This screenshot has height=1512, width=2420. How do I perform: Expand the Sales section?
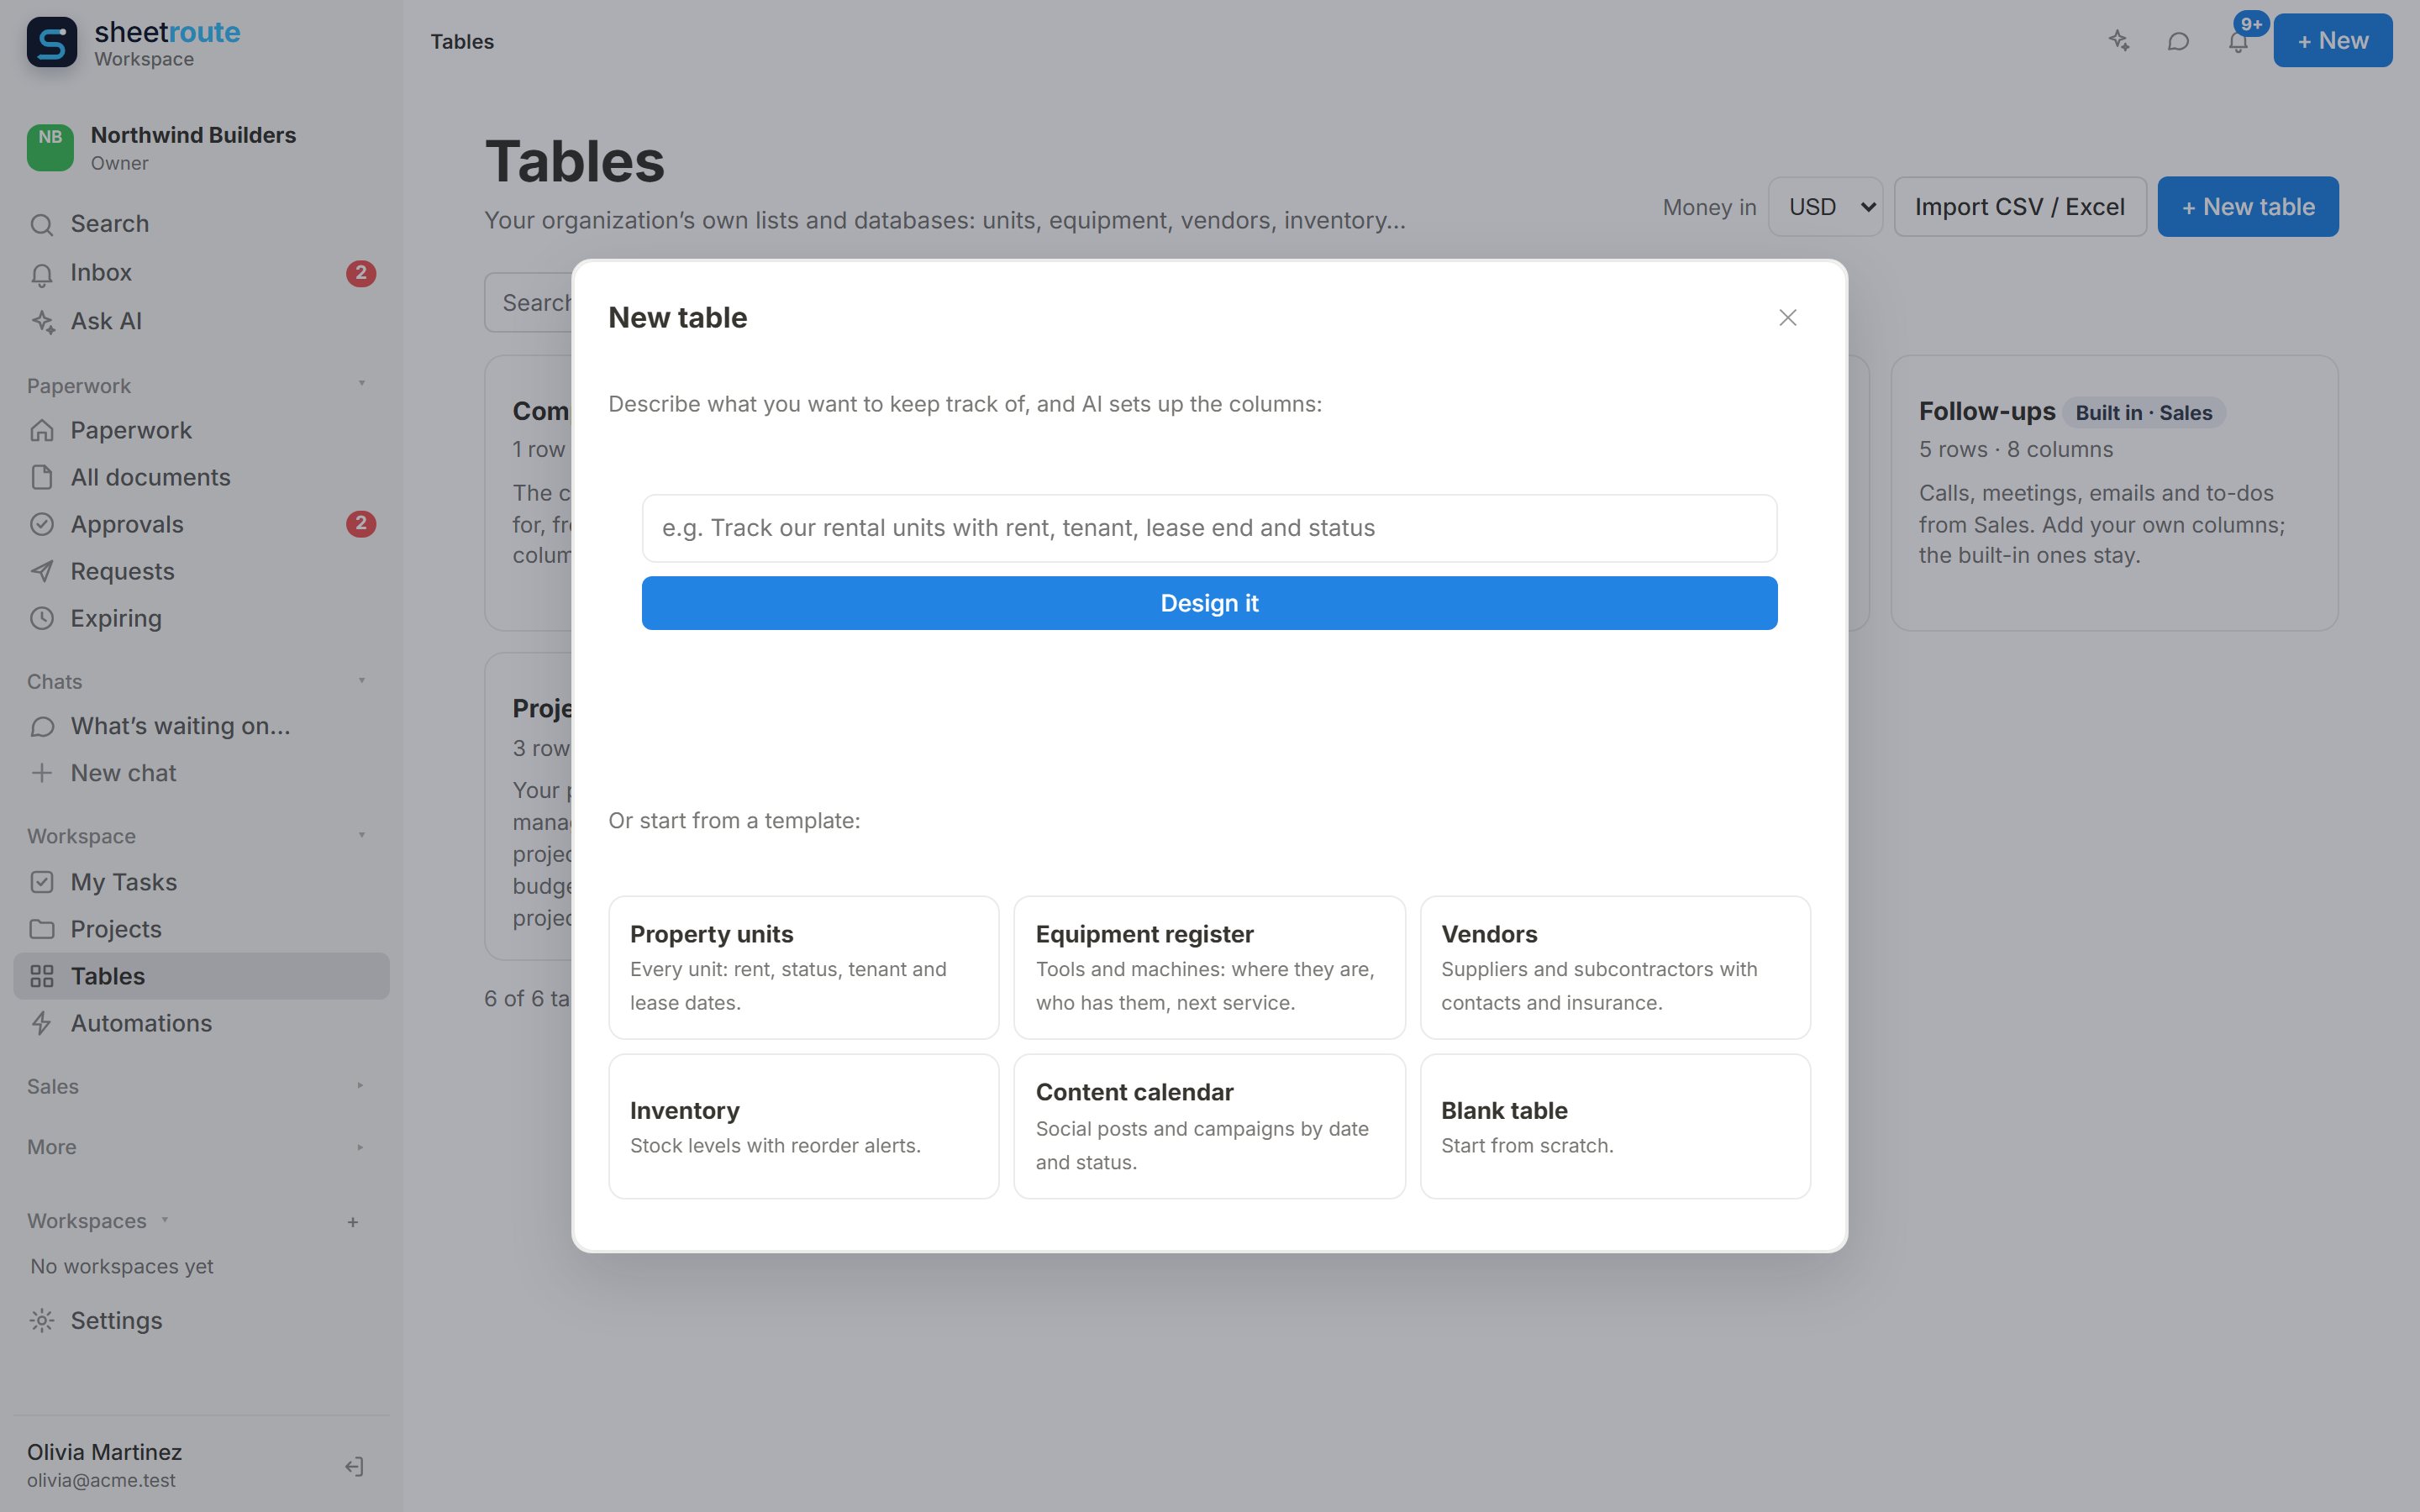point(360,1086)
